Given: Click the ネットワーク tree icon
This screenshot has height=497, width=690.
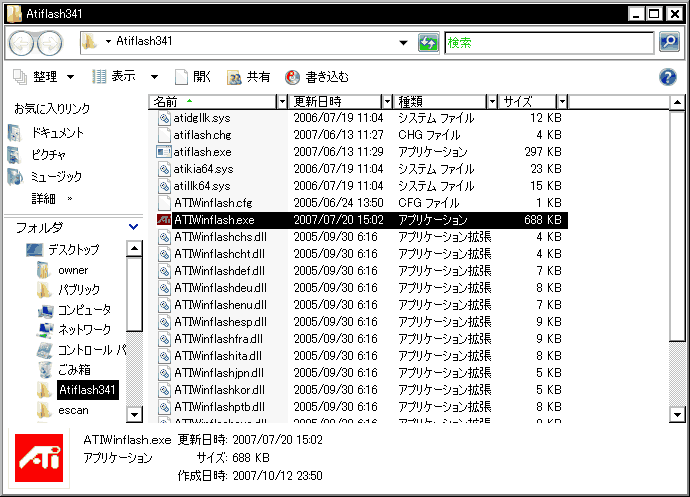Looking at the screenshot, I should point(46,330).
